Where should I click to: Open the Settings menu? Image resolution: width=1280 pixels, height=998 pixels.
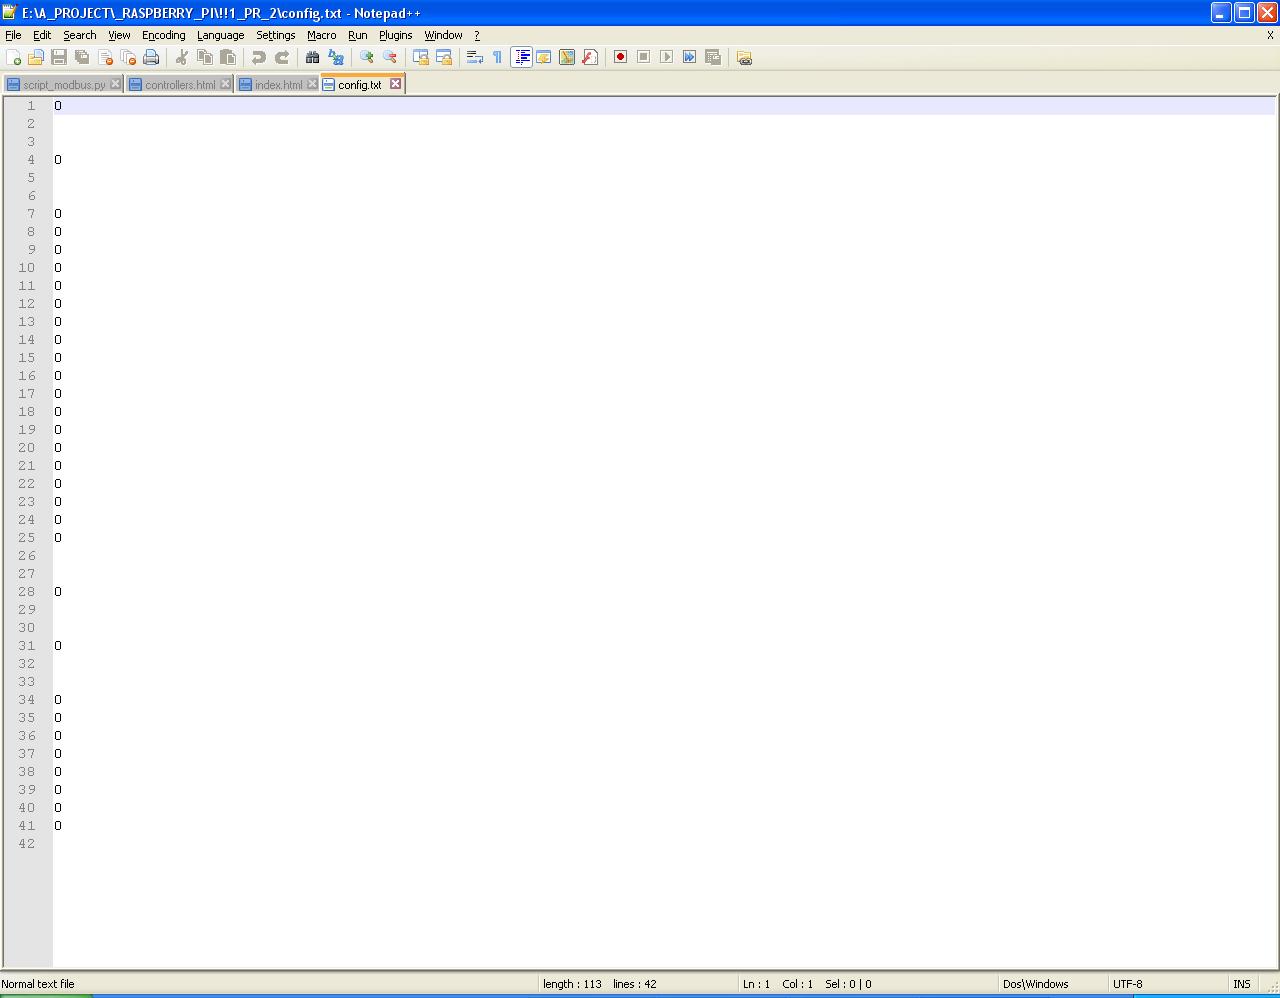[276, 35]
